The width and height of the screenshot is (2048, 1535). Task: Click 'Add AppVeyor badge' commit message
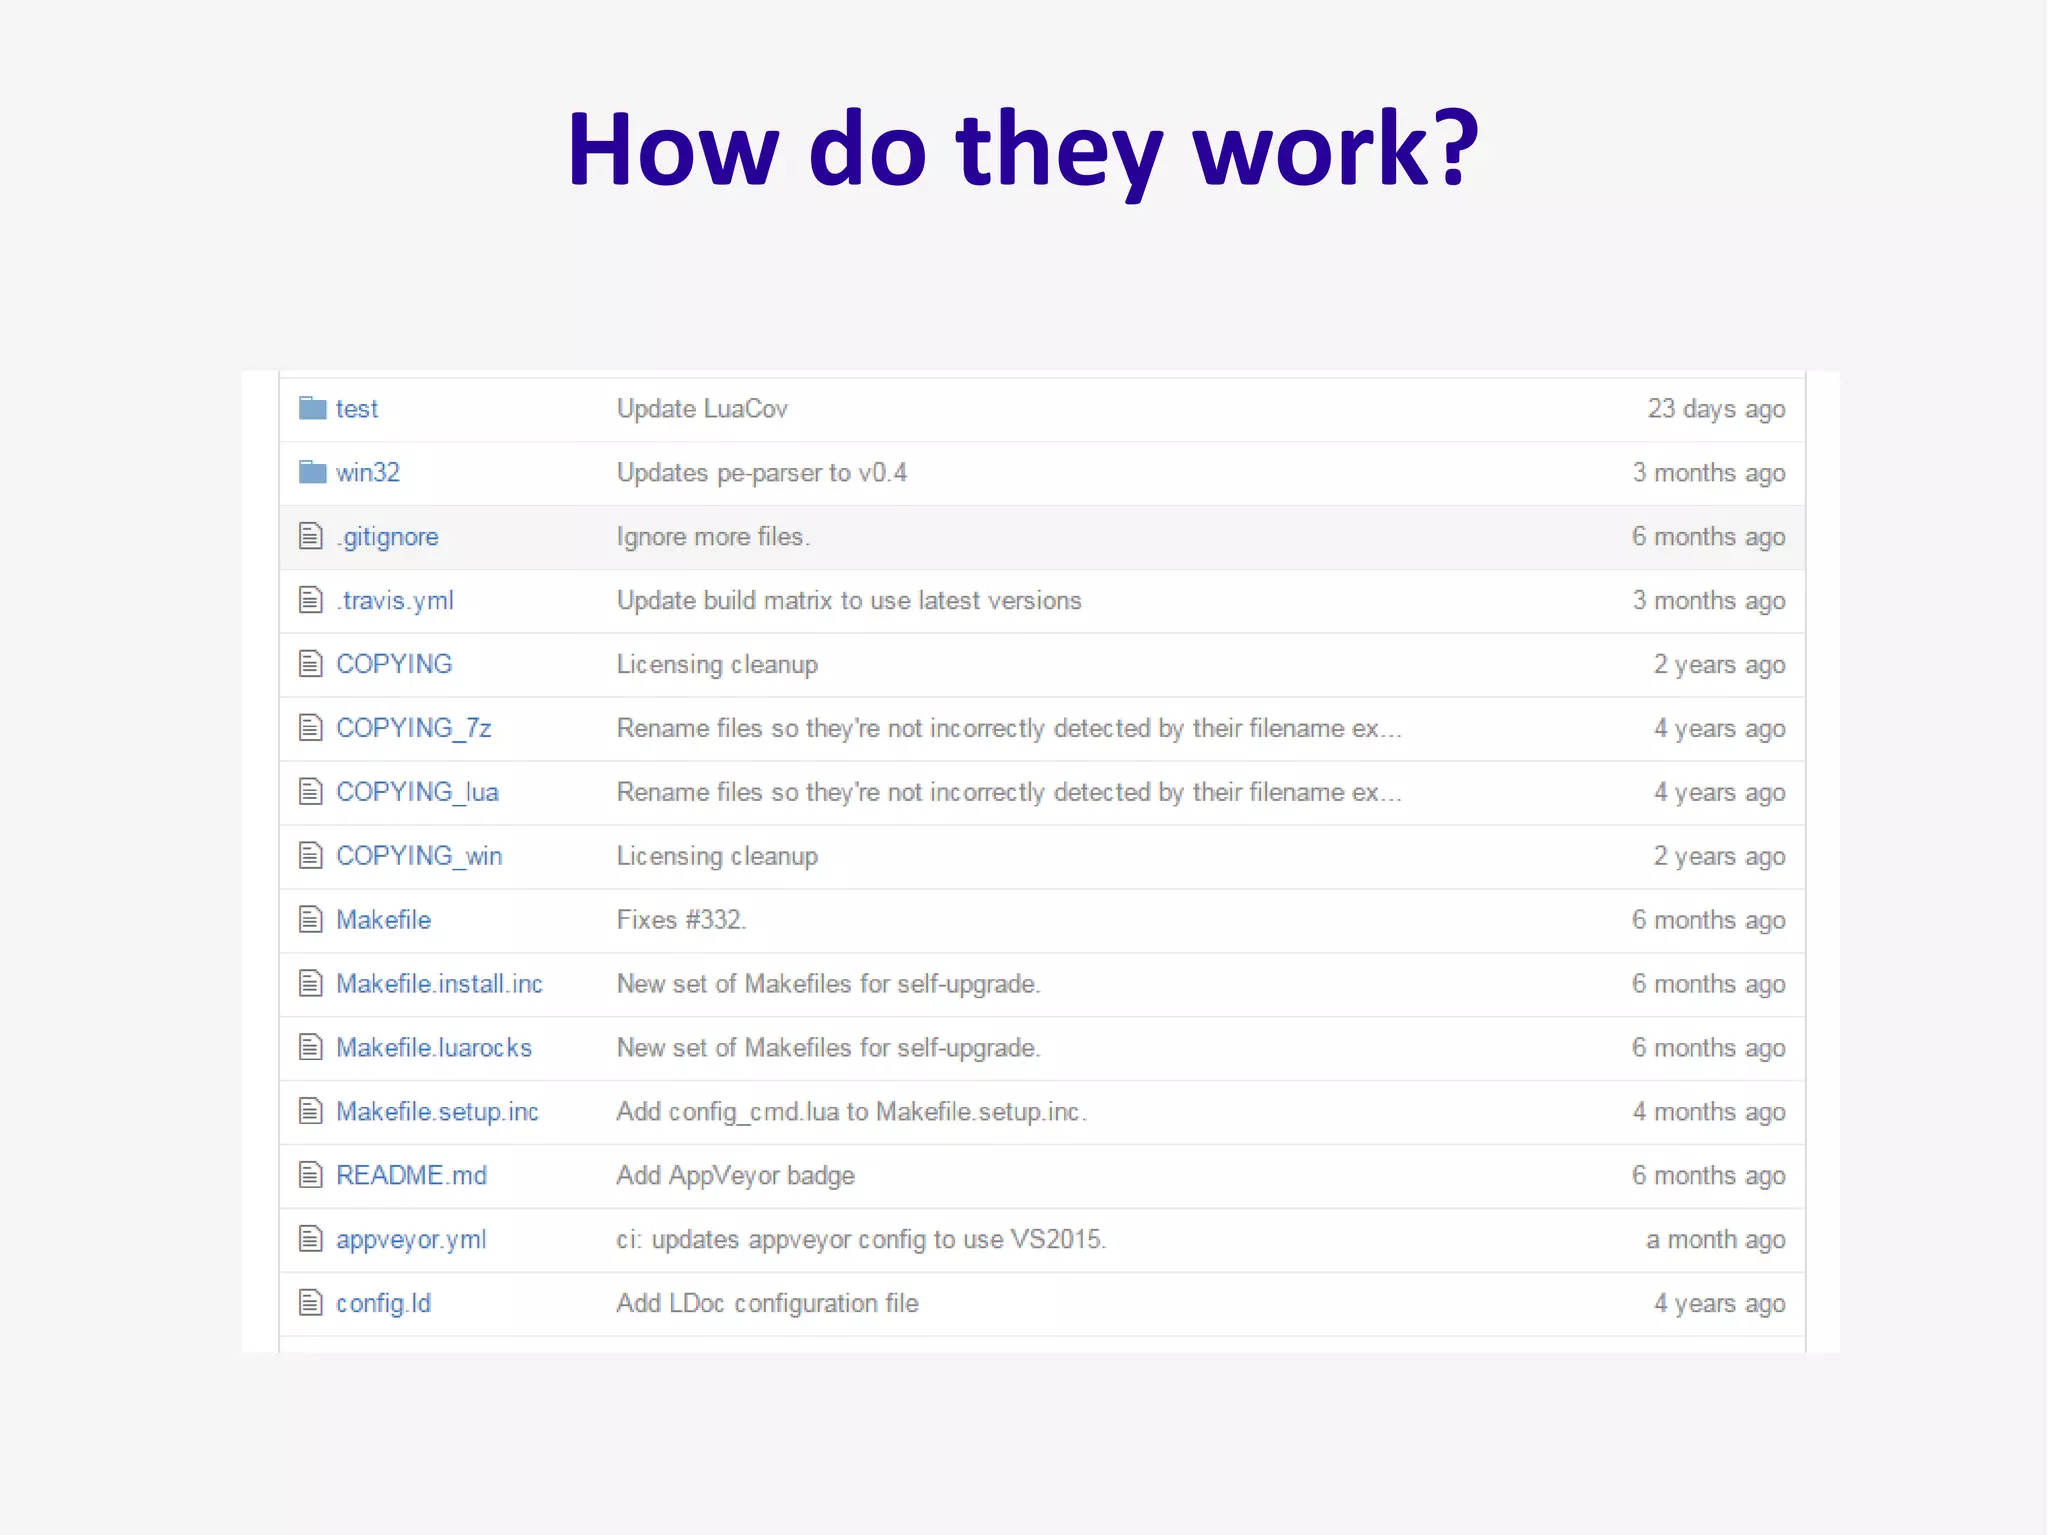click(735, 1176)
